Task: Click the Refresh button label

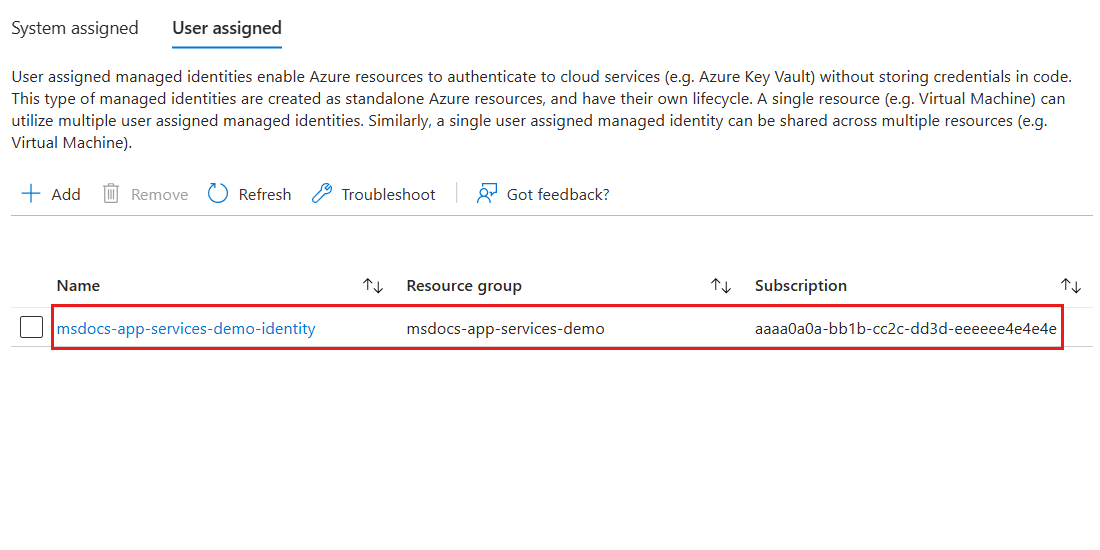Action: click(265, 195)
